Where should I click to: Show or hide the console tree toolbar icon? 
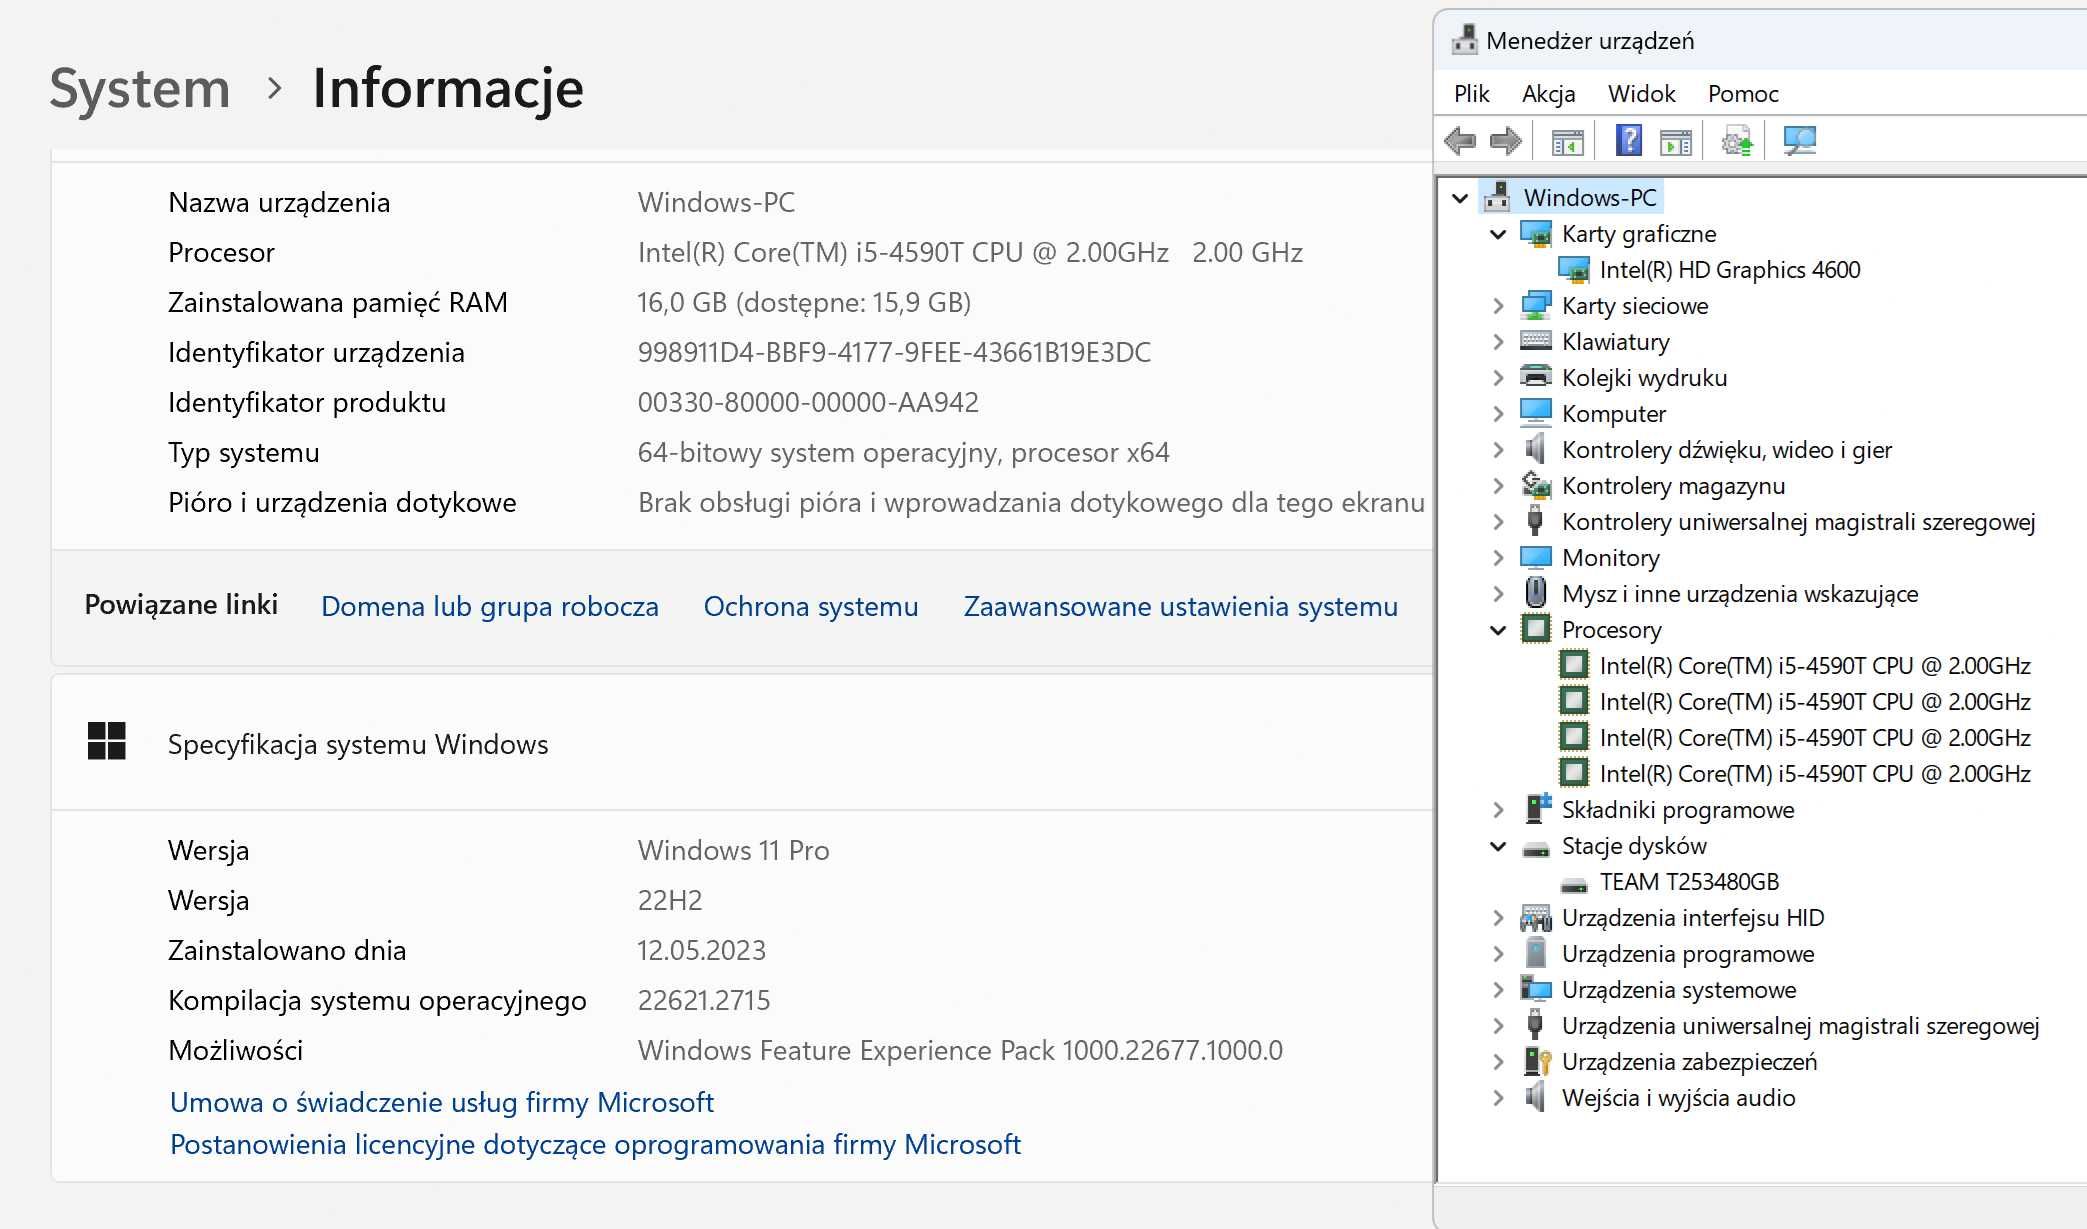1567,142
